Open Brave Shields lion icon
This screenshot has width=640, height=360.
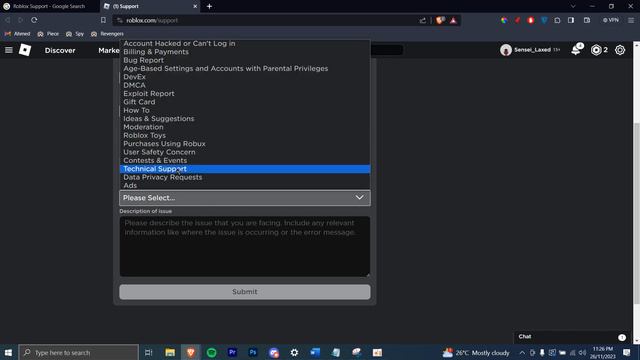(x=440, y=20)
